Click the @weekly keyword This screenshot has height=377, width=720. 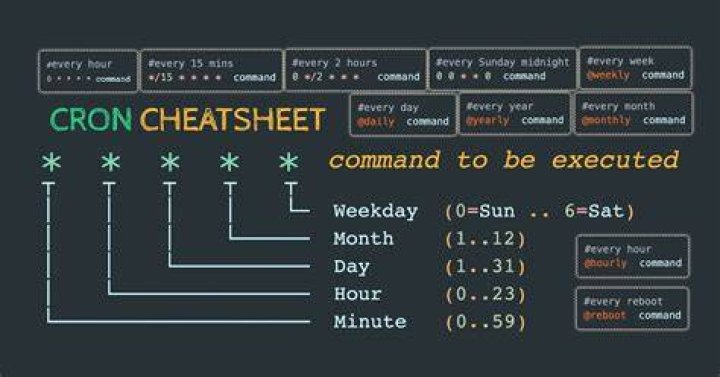point(608,75)
